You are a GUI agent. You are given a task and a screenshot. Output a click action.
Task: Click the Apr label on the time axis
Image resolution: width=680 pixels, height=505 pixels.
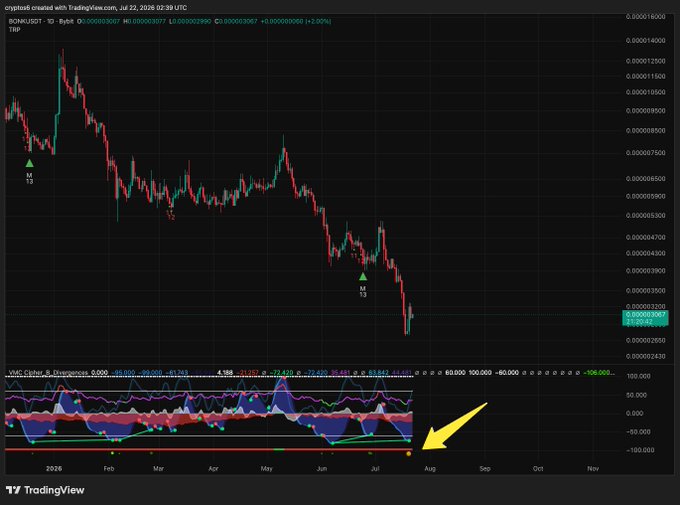click(x=213, y=468)
